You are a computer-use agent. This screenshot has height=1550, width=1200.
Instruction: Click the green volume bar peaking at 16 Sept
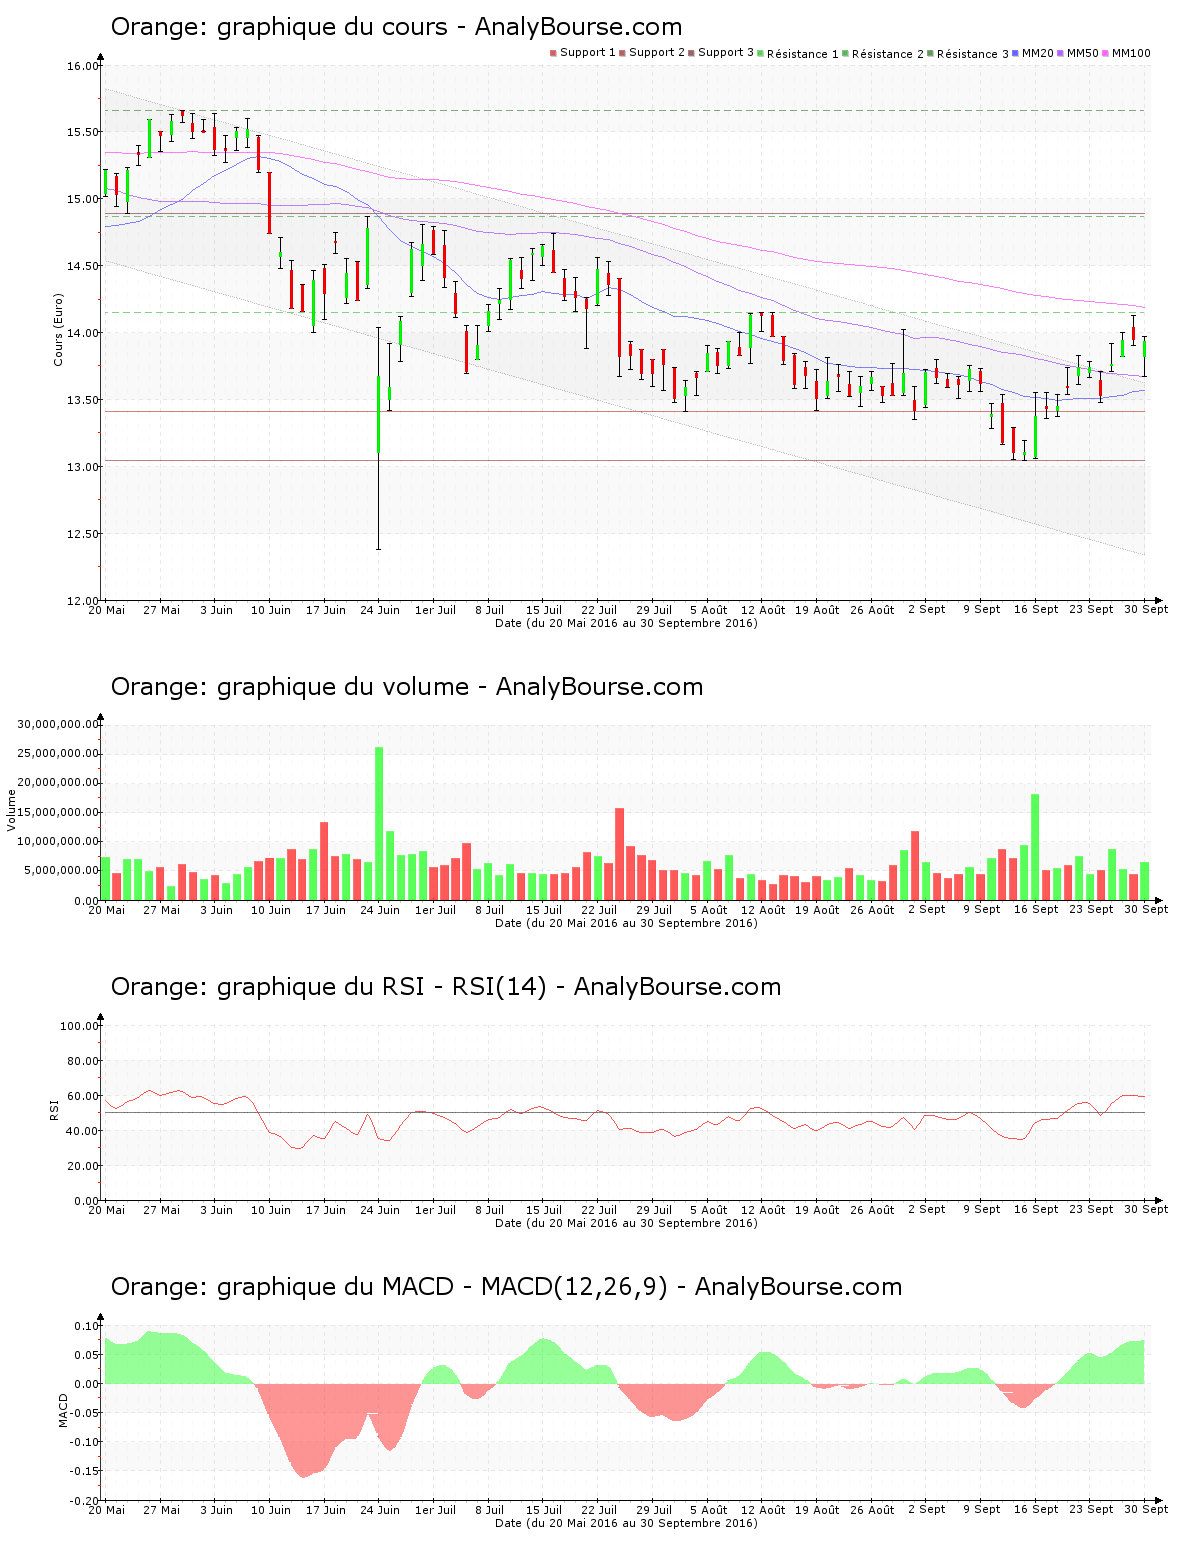(x=1035, y=847)
